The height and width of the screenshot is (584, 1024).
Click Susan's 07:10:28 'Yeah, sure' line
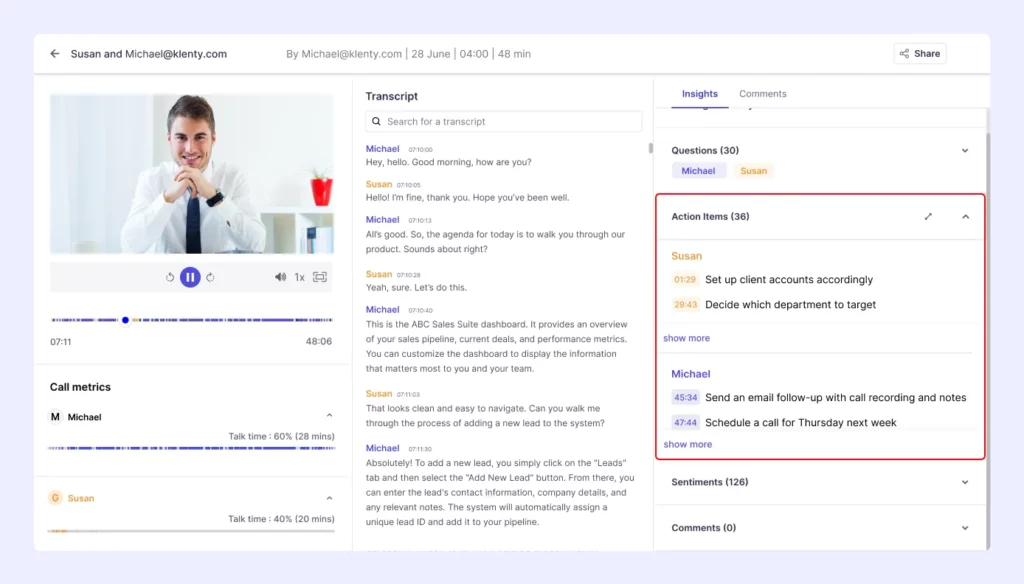[416, 287]
